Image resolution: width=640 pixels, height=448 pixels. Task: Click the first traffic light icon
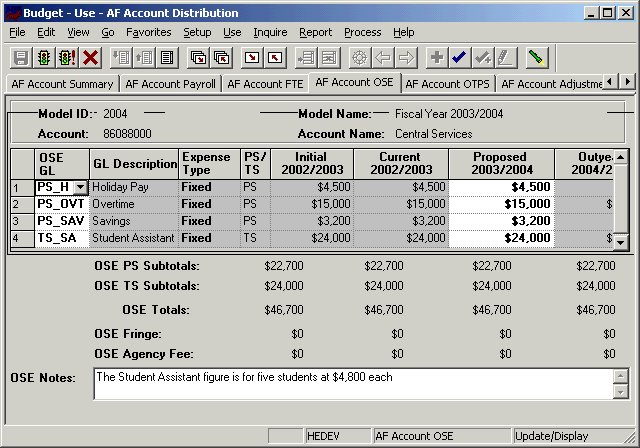[43, 58]
